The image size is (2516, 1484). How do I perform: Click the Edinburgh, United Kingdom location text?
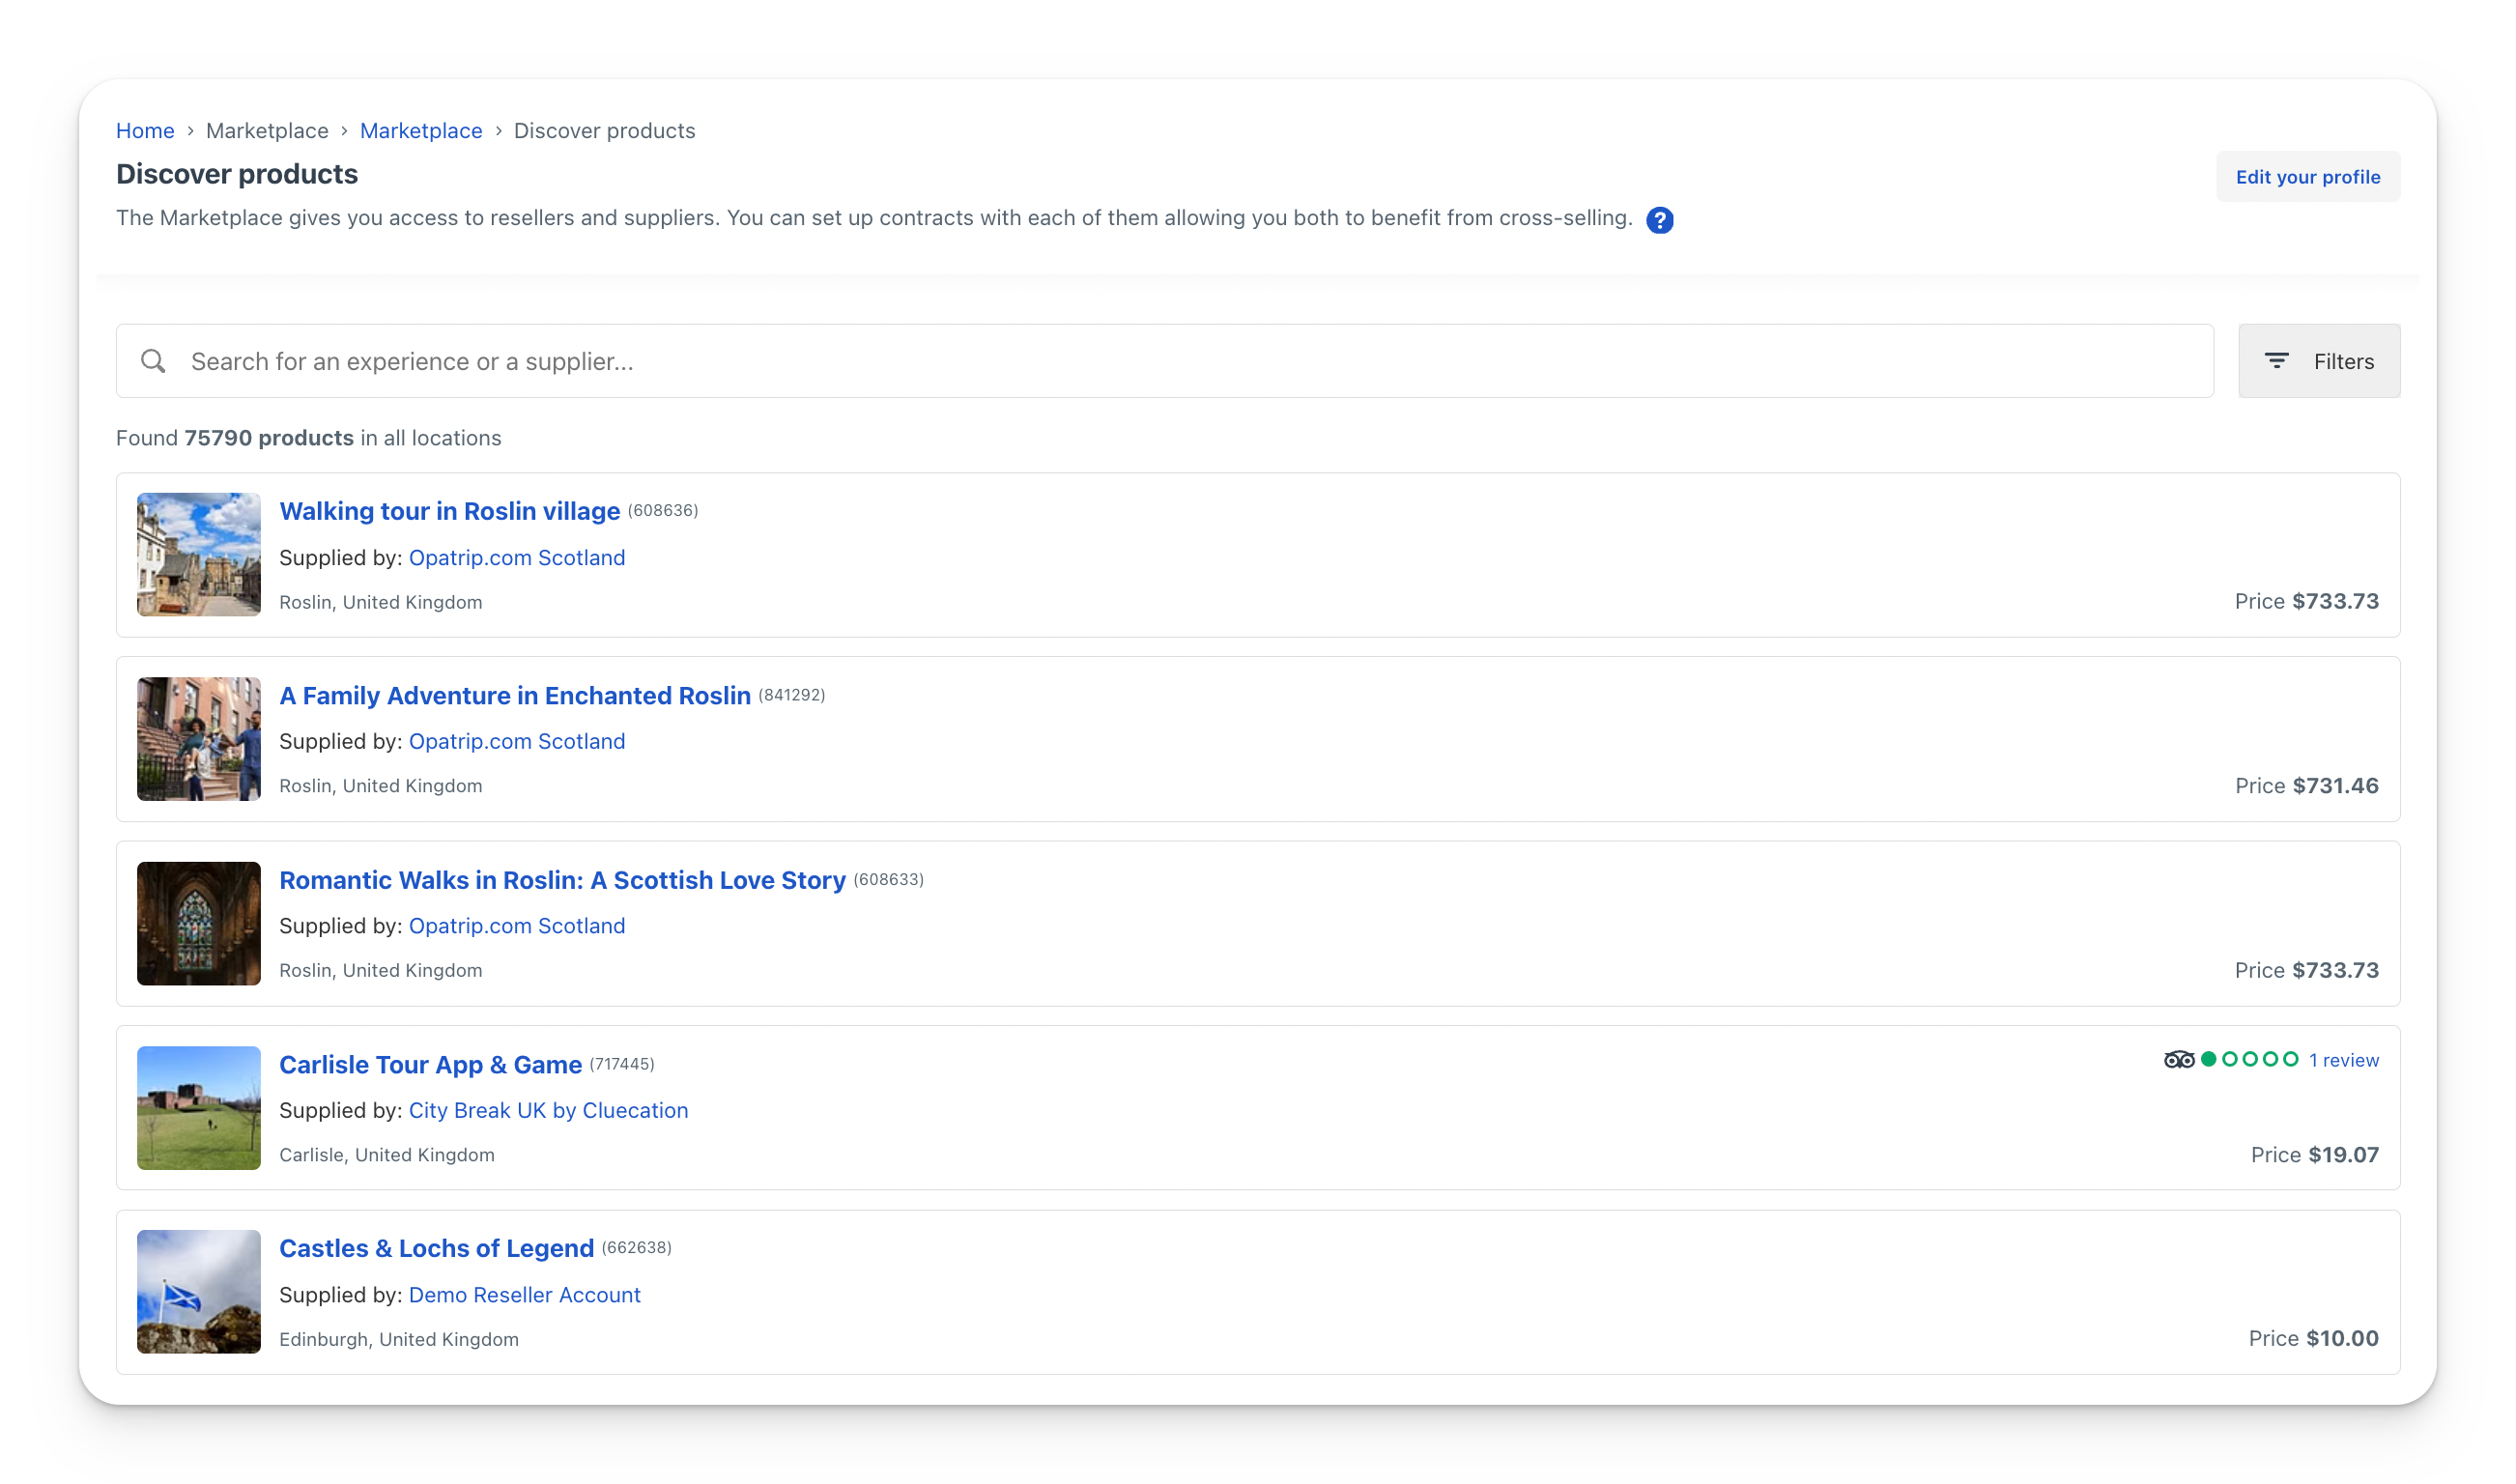coord(399,1340)
